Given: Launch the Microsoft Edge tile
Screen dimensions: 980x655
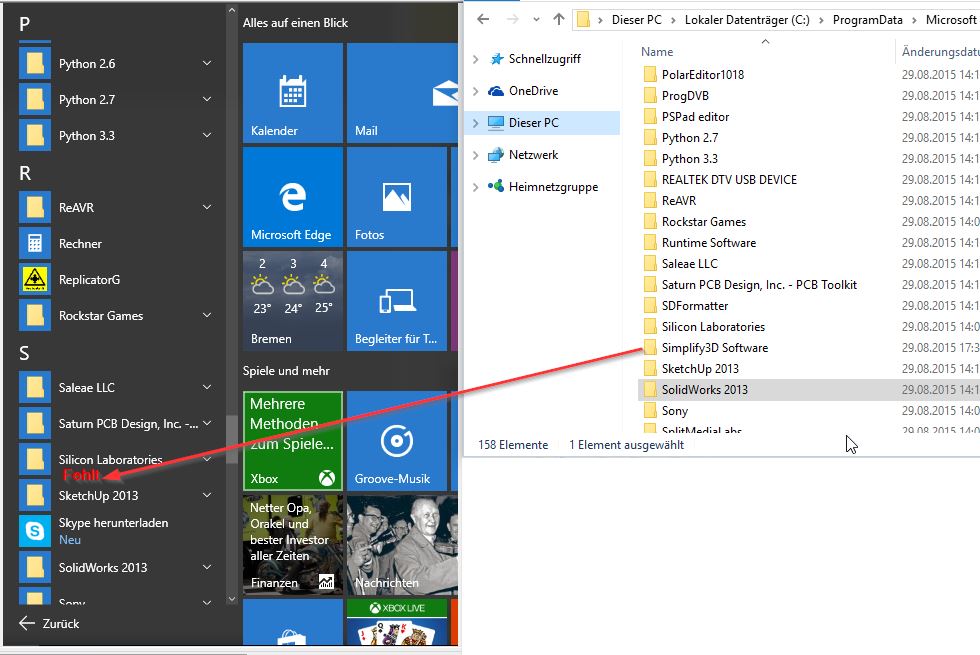Looking at the screenshot, I should (x=292, y=197).
